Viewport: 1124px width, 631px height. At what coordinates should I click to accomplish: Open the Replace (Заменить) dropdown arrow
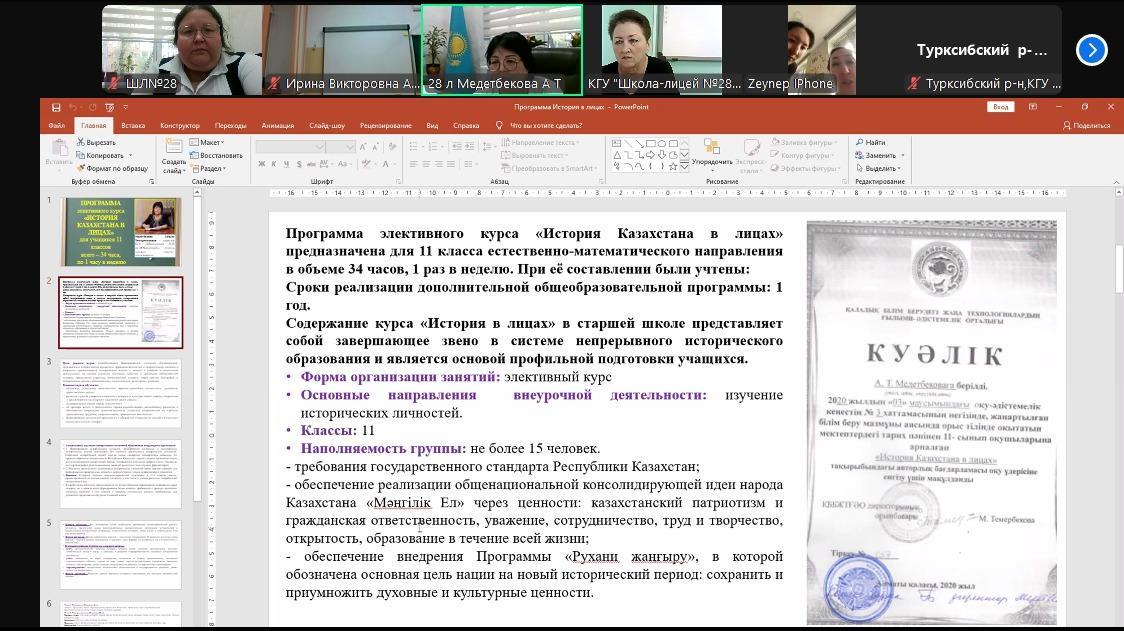(902, 156)
